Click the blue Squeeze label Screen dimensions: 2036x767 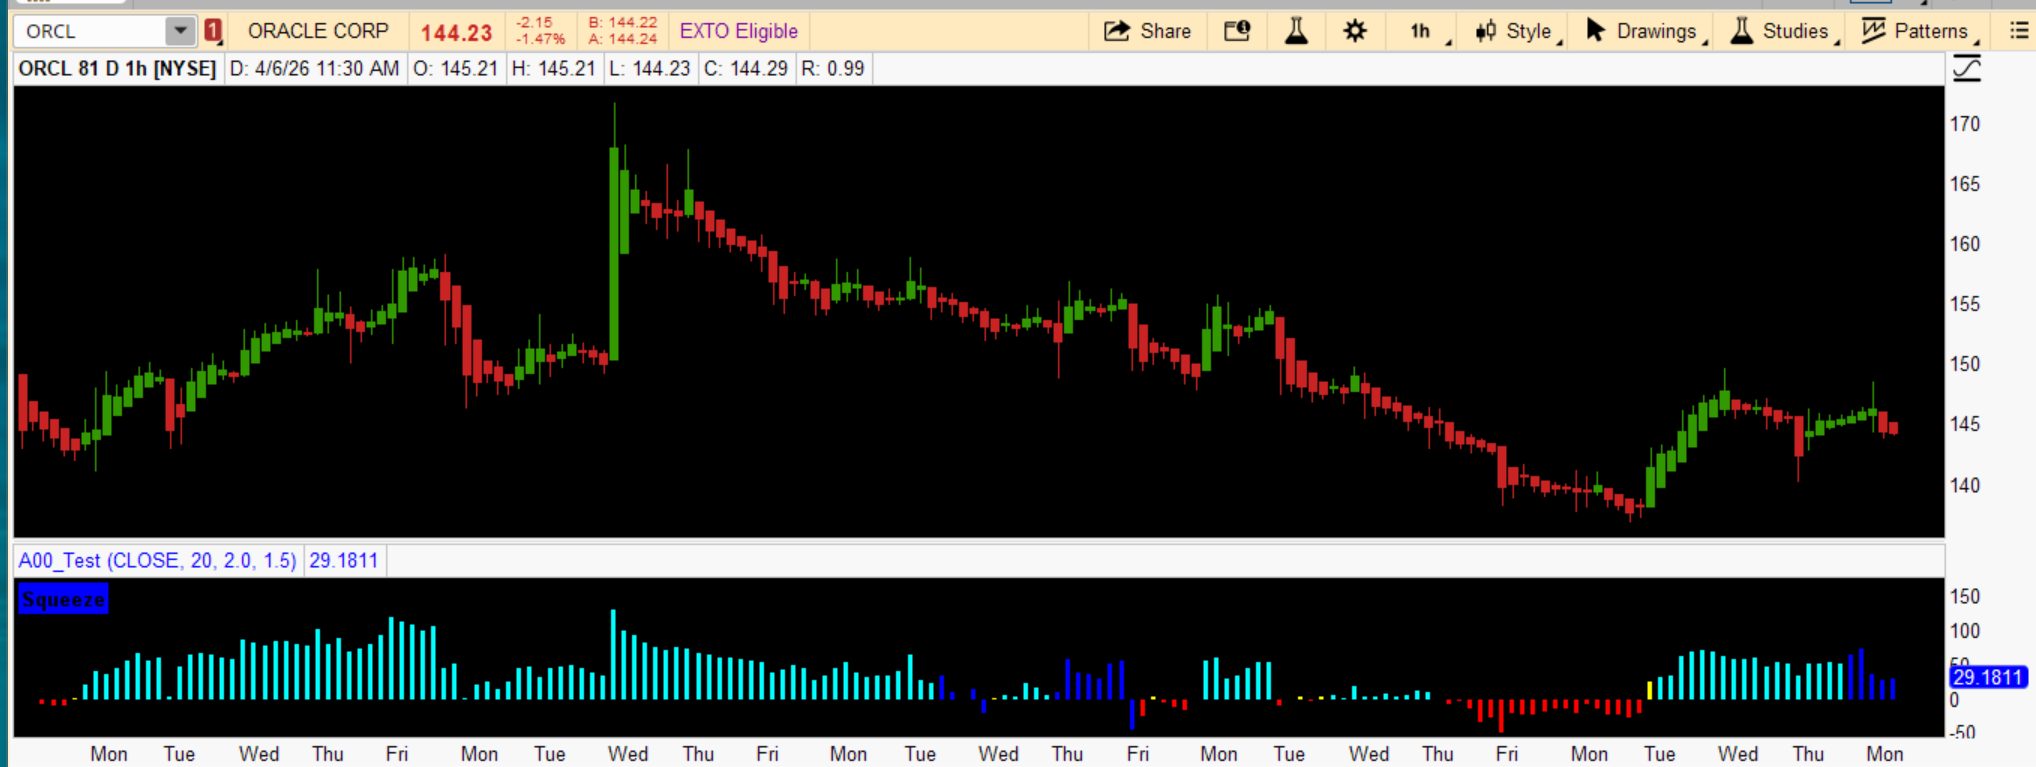click(63, 600)
